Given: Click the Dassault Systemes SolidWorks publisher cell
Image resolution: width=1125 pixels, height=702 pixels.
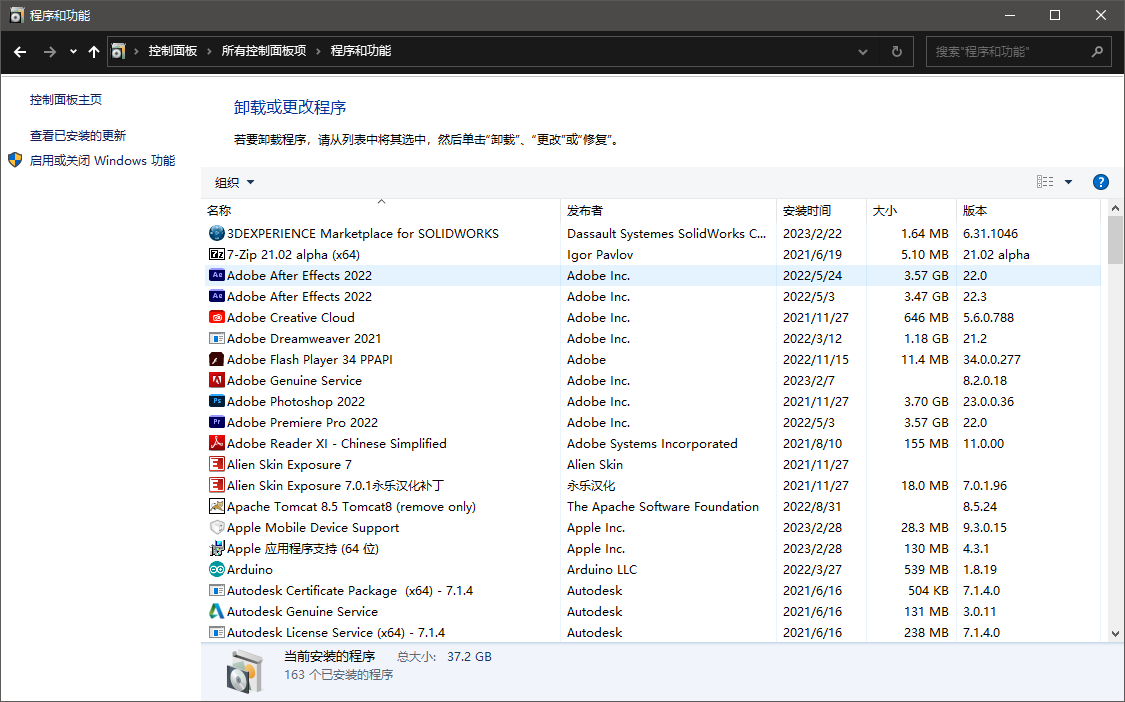Looking at the screenshot, I should coord(667,233).
